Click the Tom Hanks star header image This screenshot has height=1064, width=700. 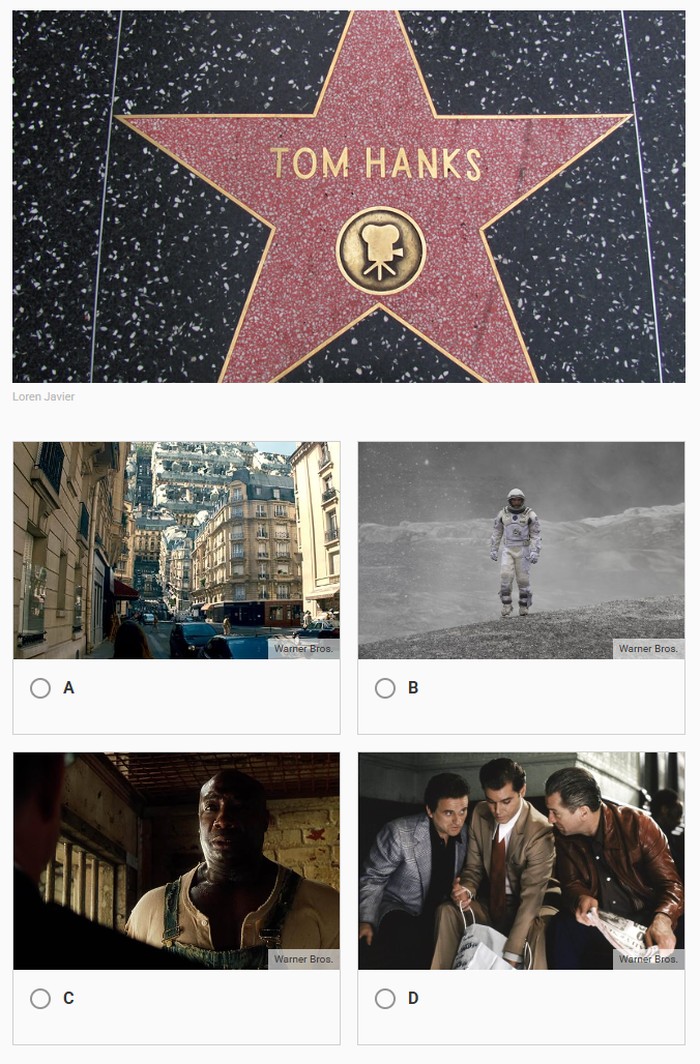click(x=349, y=197)
